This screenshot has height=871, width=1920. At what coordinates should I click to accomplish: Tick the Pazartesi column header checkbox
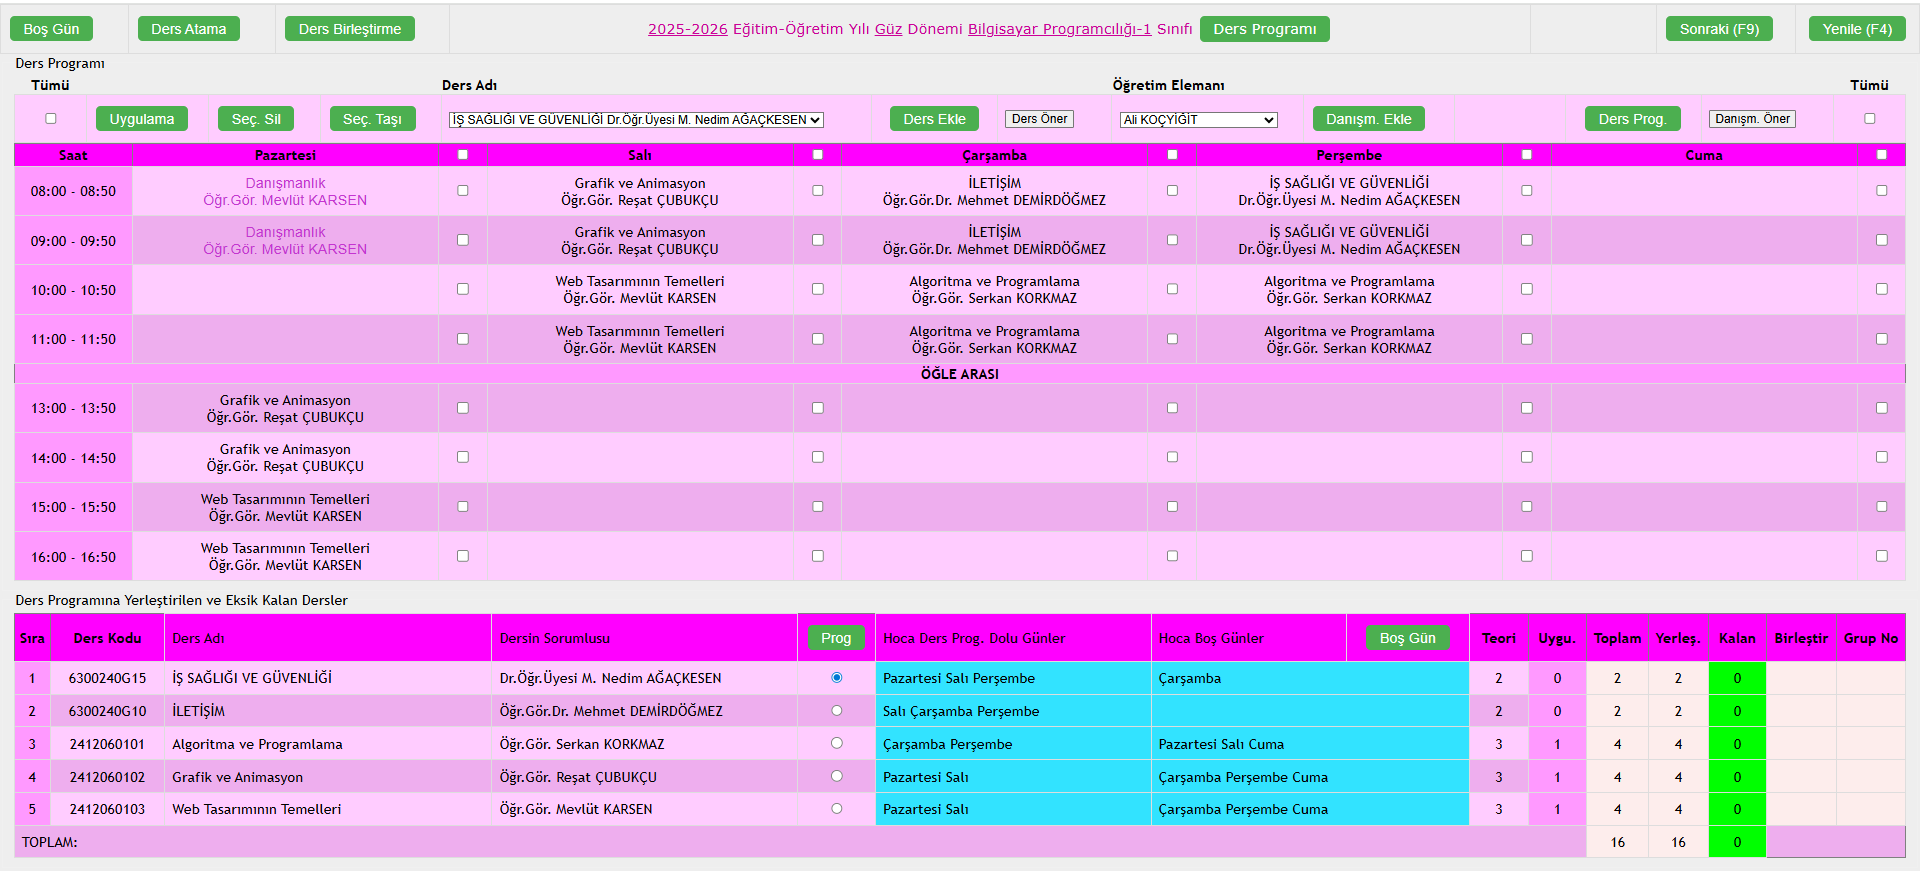pyautogui.click(x=462, y=155)
